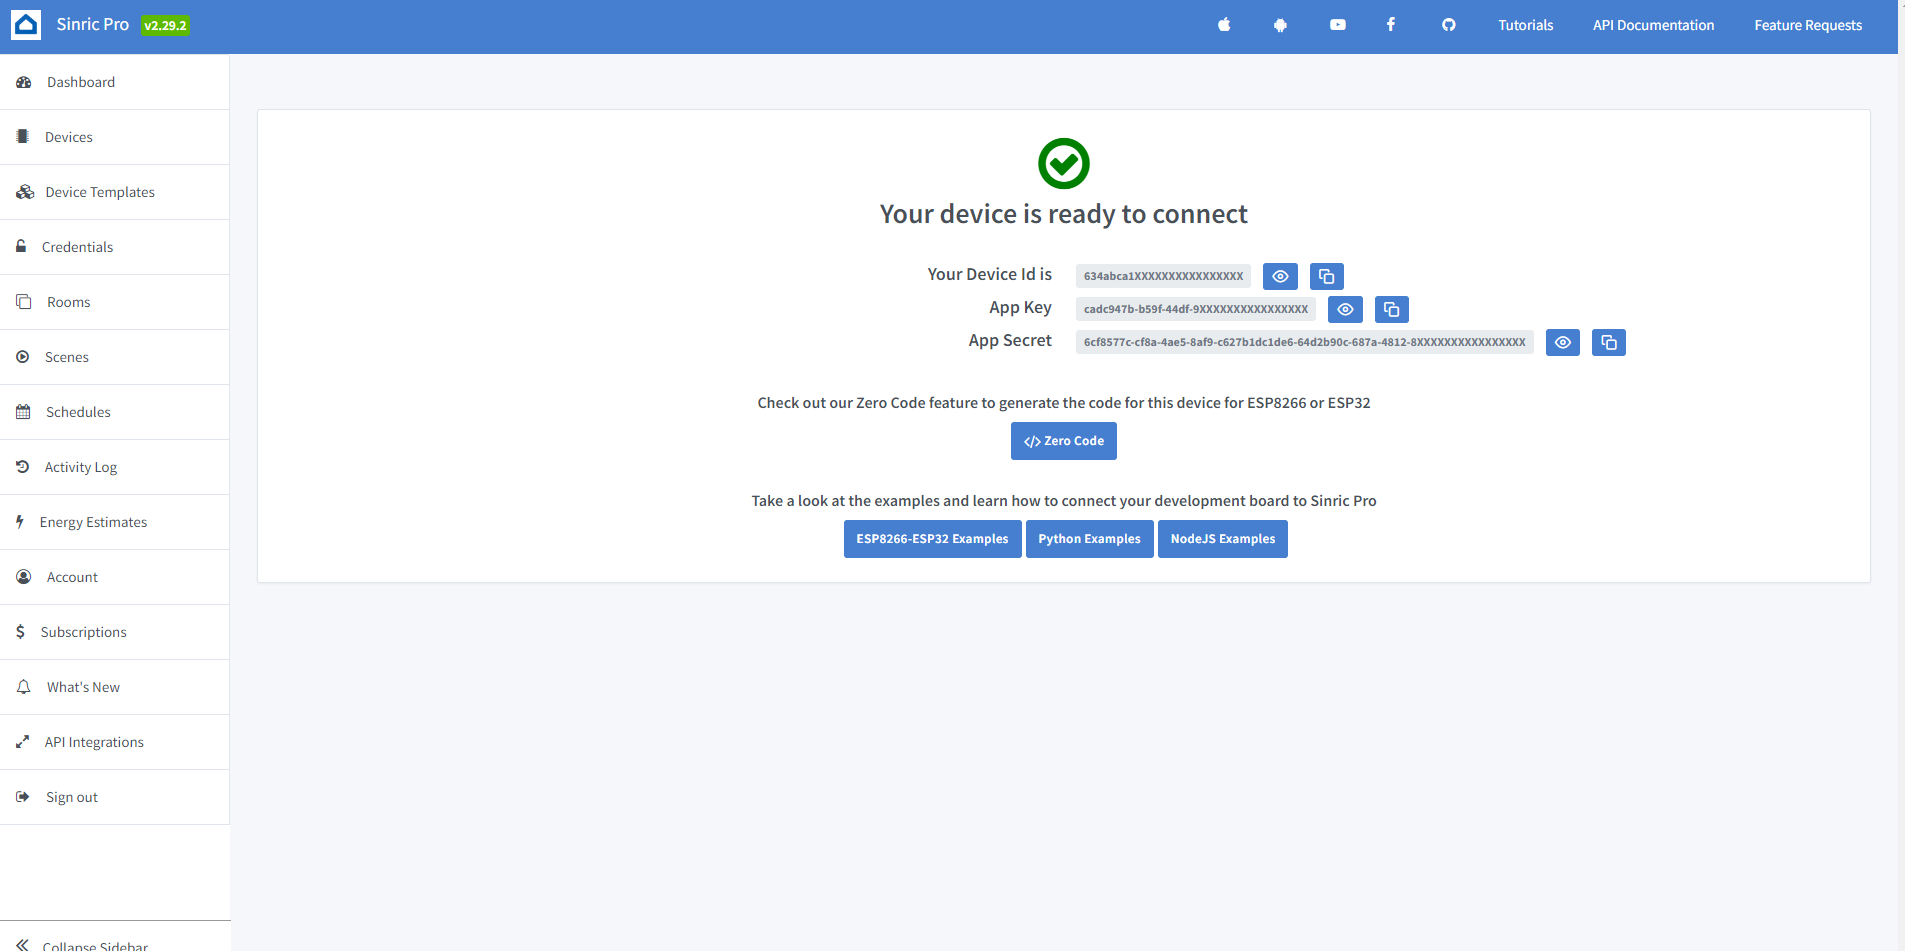The width and height of the screenshot is (1905, 951).
Task: Open Subscriptions page in sidebar
Action: click(115, 632)
